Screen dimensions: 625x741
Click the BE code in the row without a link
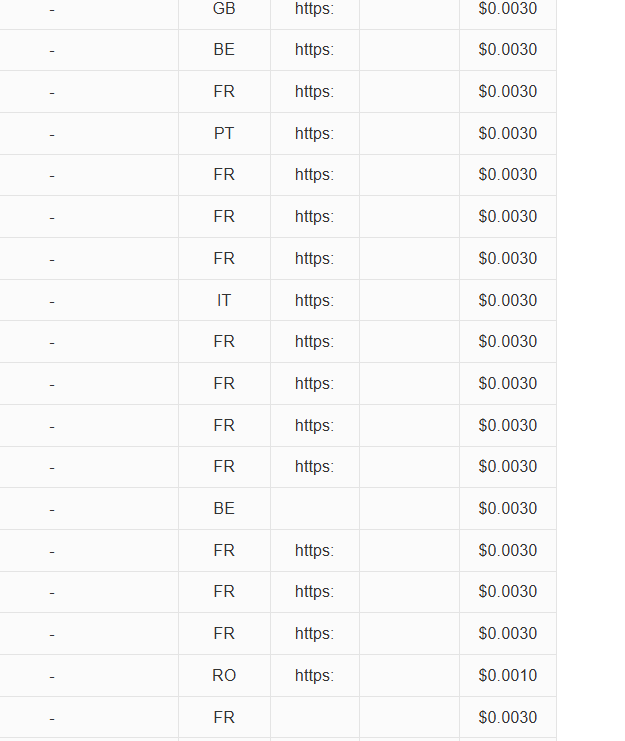point(224,508)
